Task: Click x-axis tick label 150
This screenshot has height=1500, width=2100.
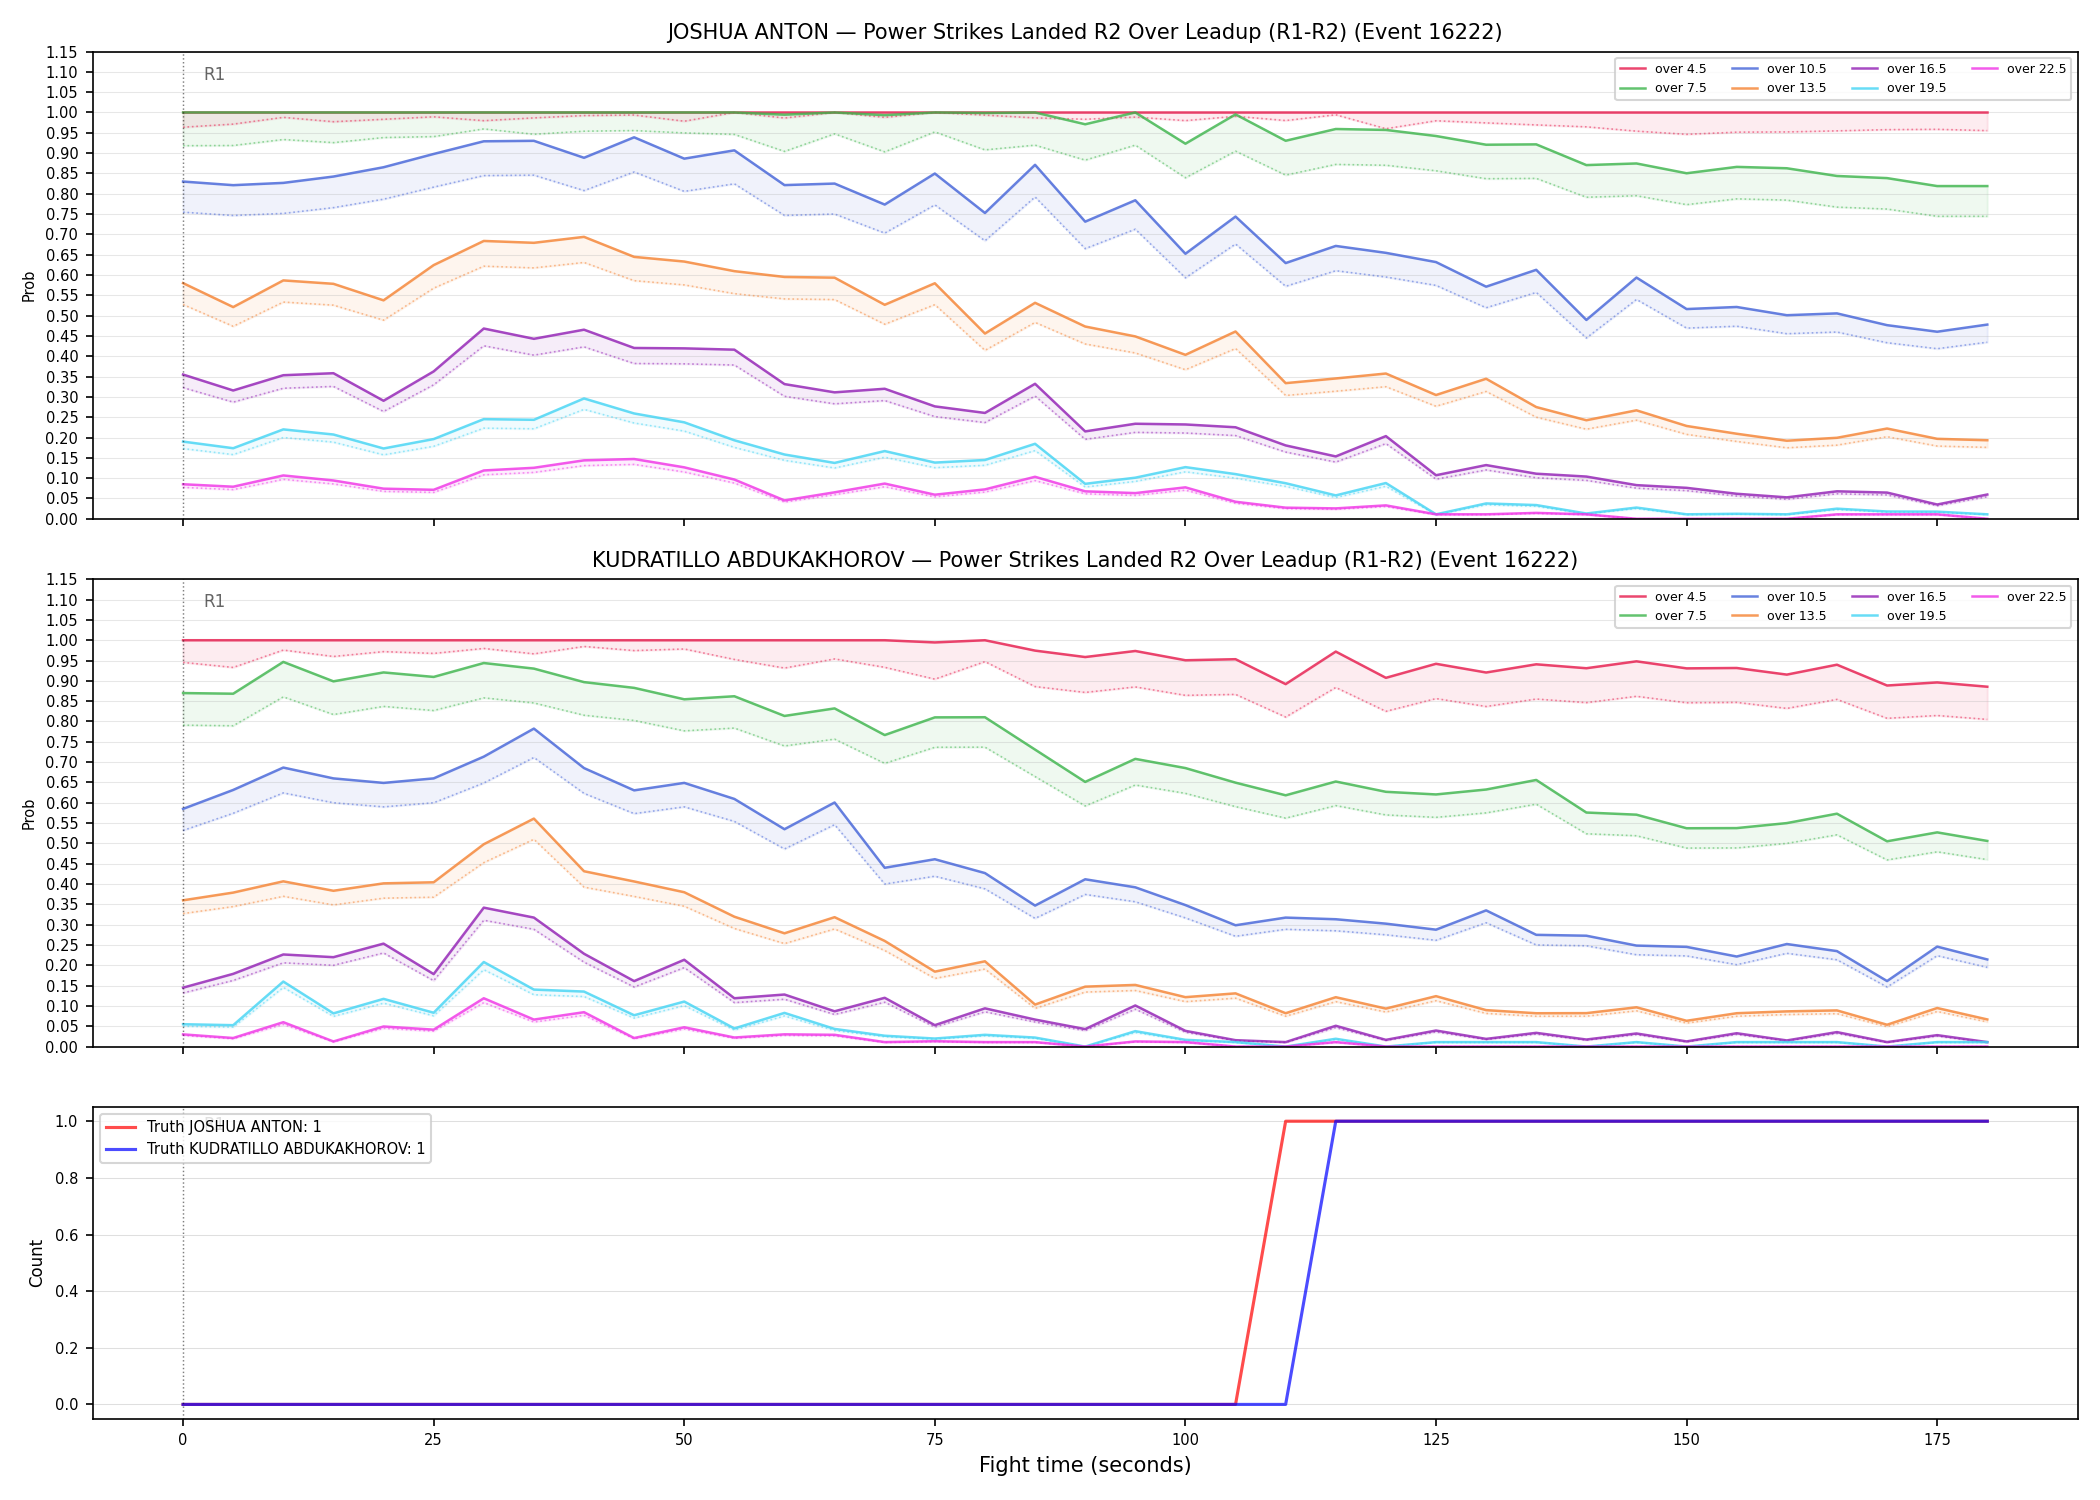Action: [x=1686, y=1440]
